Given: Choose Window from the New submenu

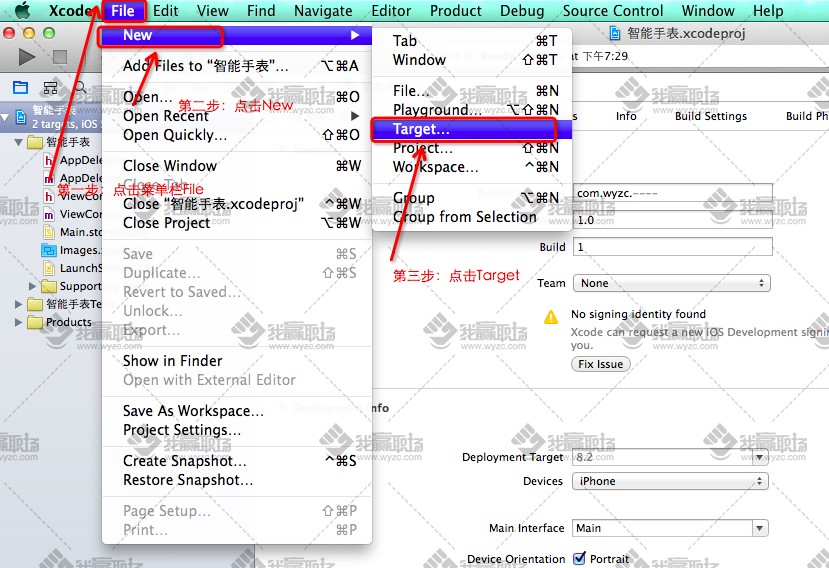Looking at the screenshot, I should pyautogui.click(x=472, y=60).
